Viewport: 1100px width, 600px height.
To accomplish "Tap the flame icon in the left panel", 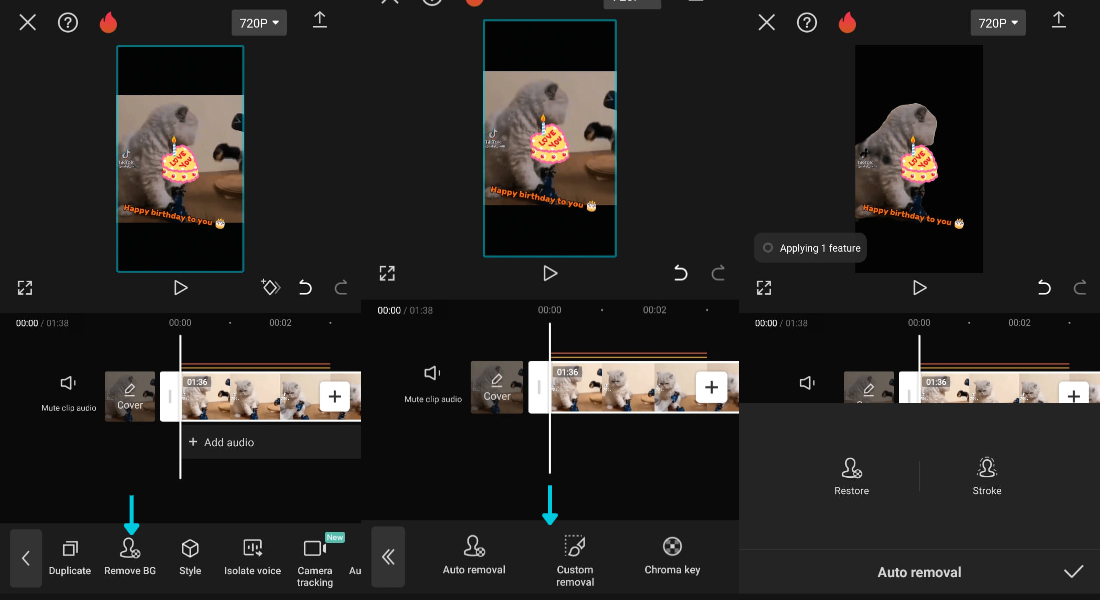I will 108,22.
